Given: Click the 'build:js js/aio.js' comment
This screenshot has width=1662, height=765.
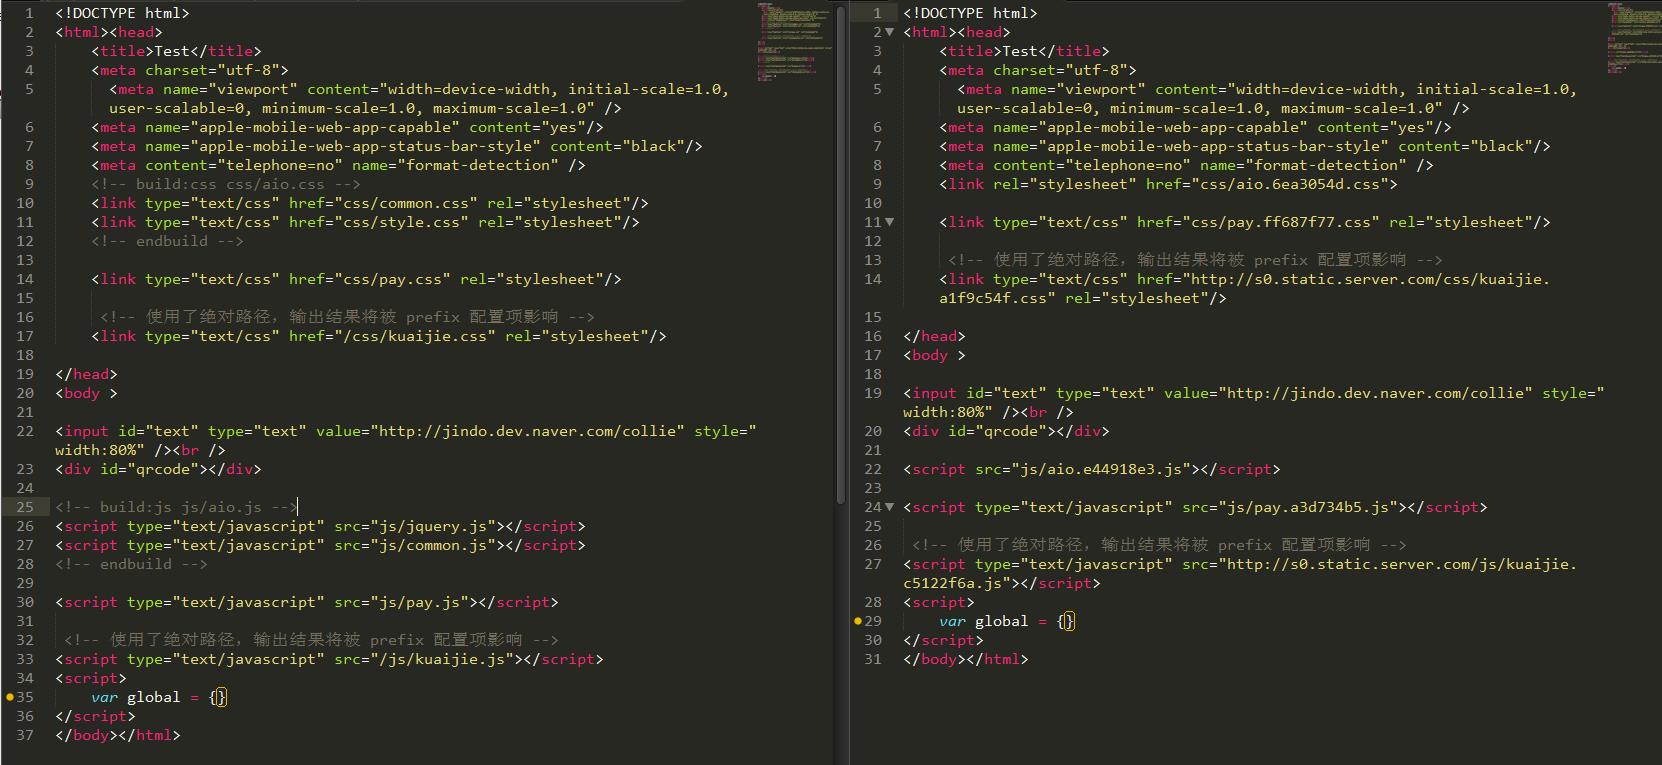Looking at the screenshot, I should point(176,507).
